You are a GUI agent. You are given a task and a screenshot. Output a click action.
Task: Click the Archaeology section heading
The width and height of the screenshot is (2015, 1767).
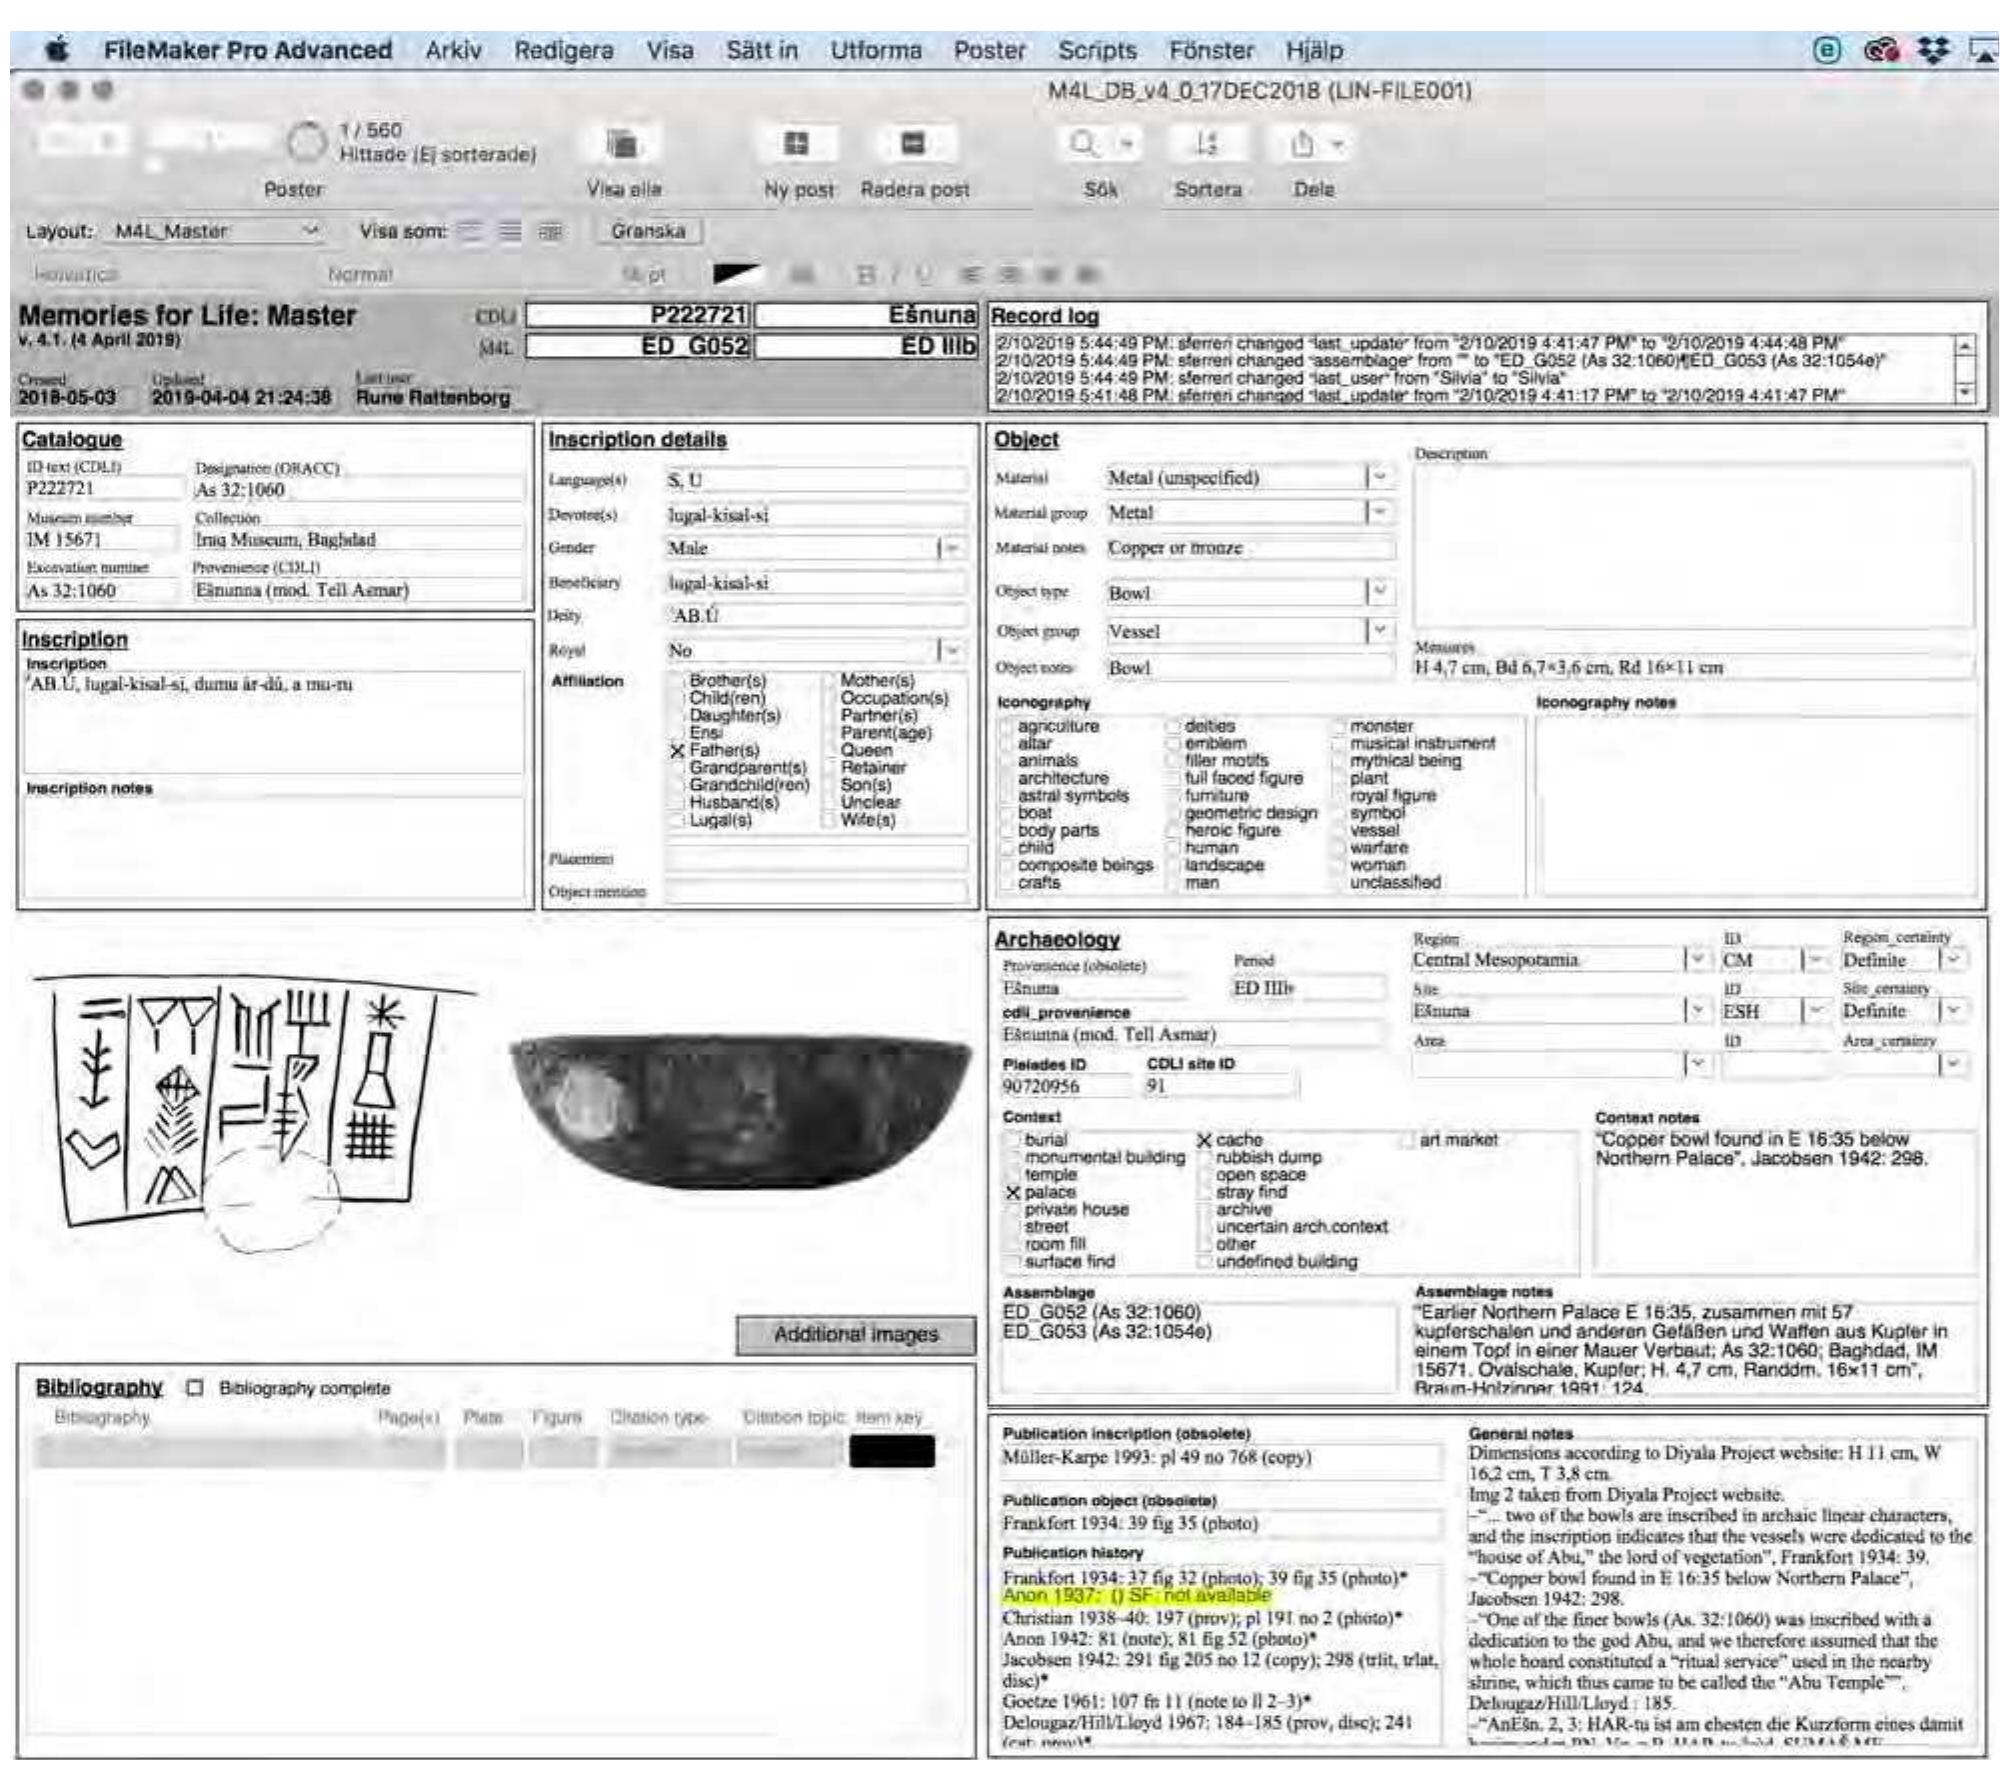click(1057, 939)
